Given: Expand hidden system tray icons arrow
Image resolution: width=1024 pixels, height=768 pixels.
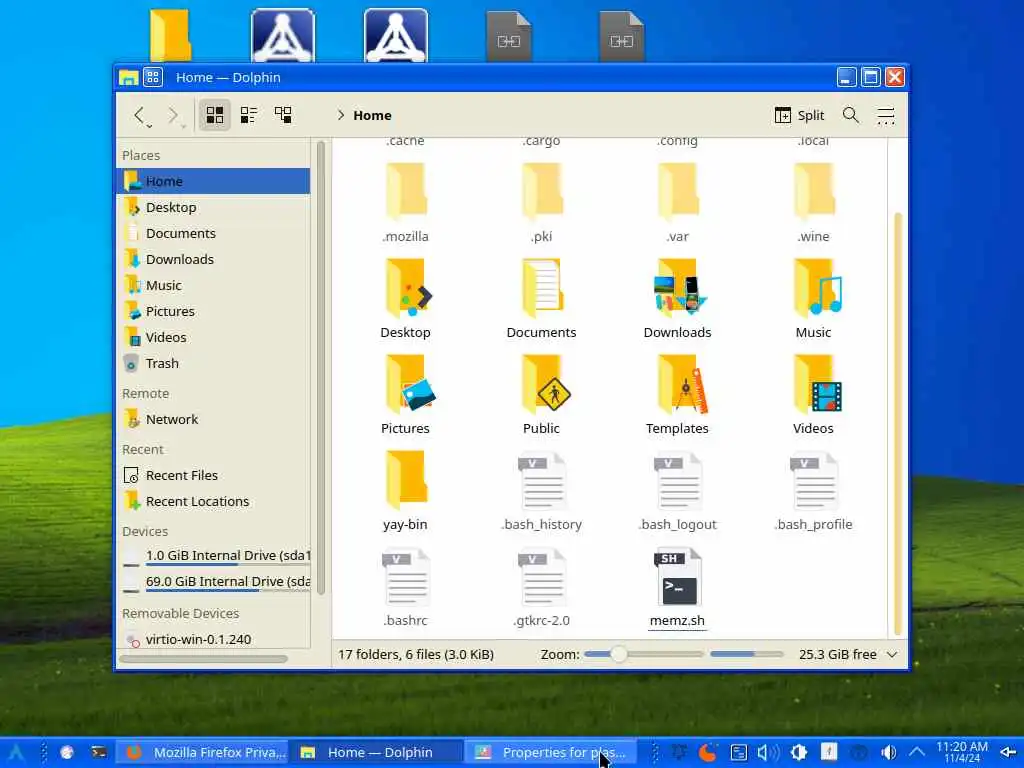Looking at the screenshot, I should pyautogui.click(x=917, y=752).
